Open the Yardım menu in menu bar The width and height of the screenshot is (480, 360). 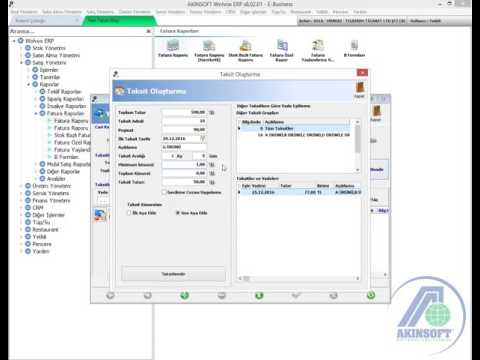point(360,12)
